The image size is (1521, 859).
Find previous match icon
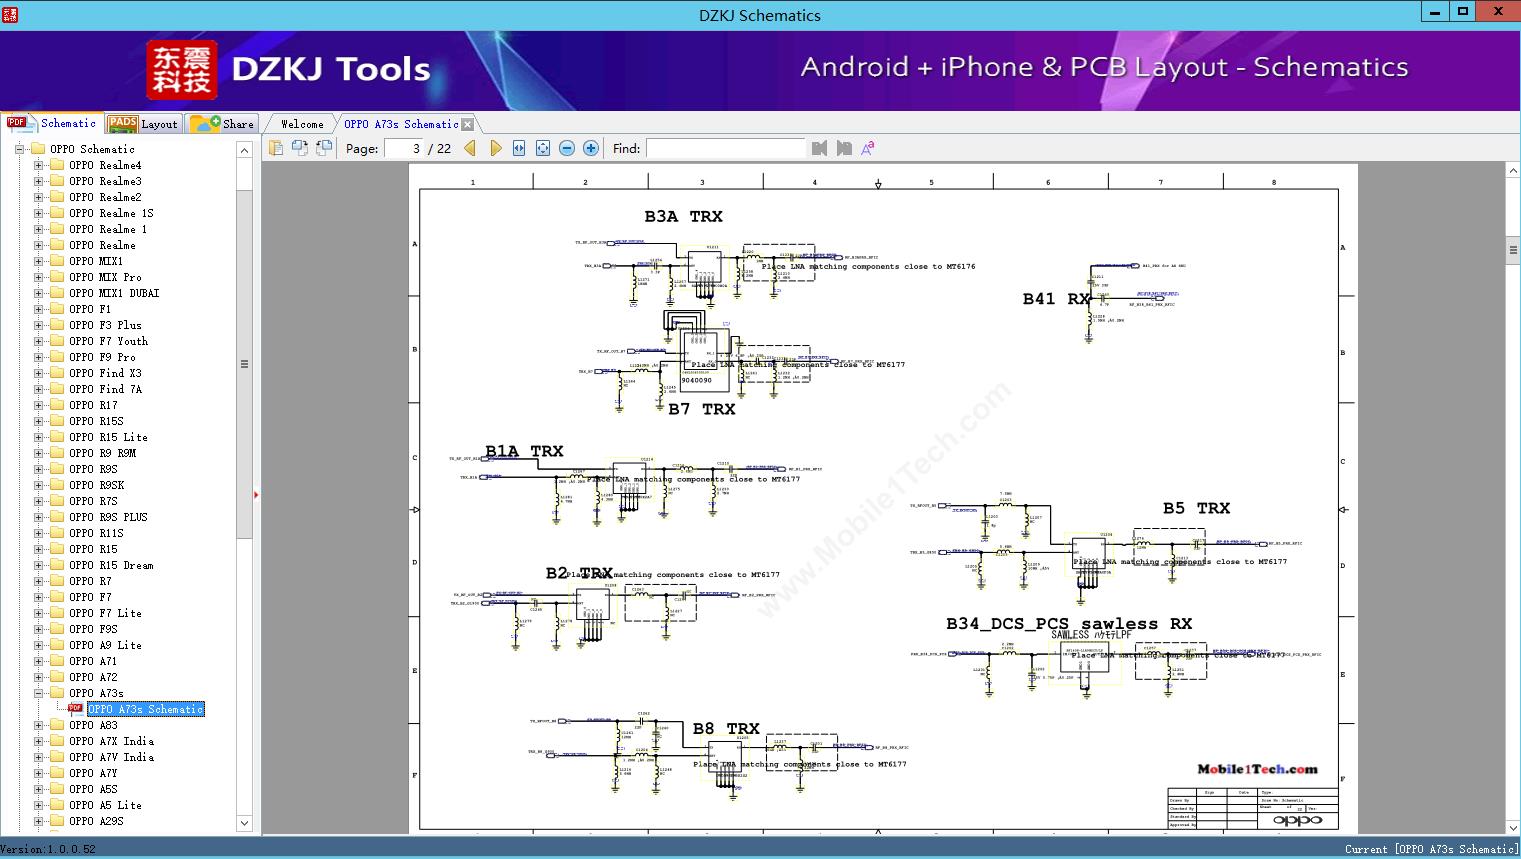[x=820, y=148]
